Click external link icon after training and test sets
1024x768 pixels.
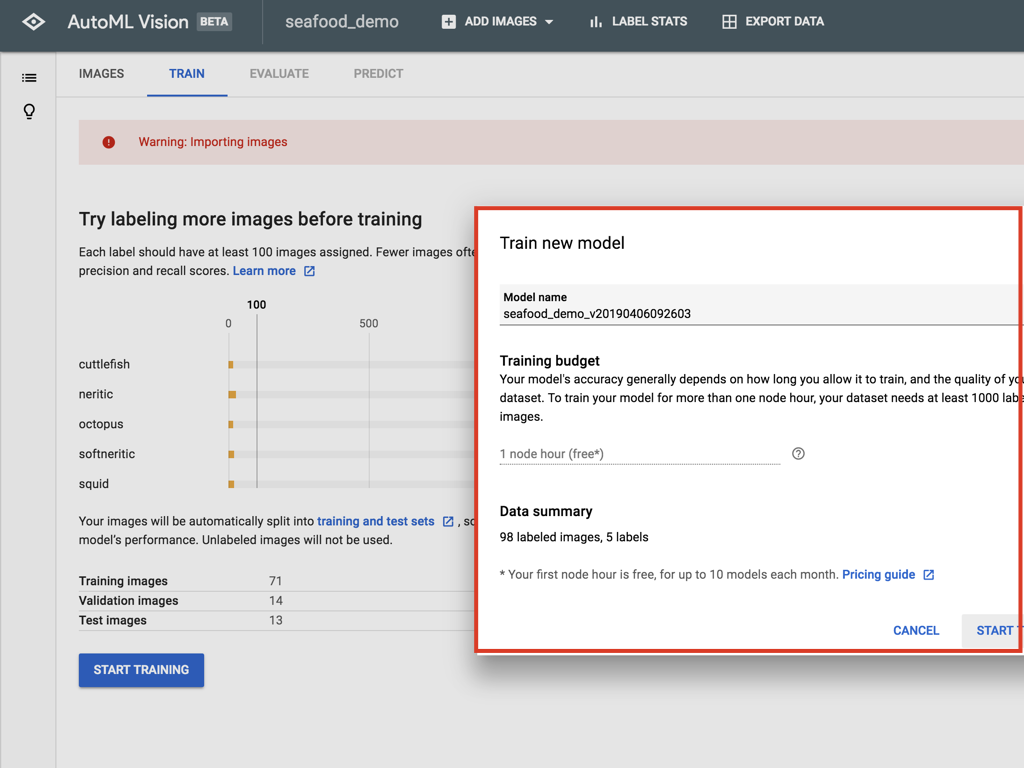[x=448, y=521]
